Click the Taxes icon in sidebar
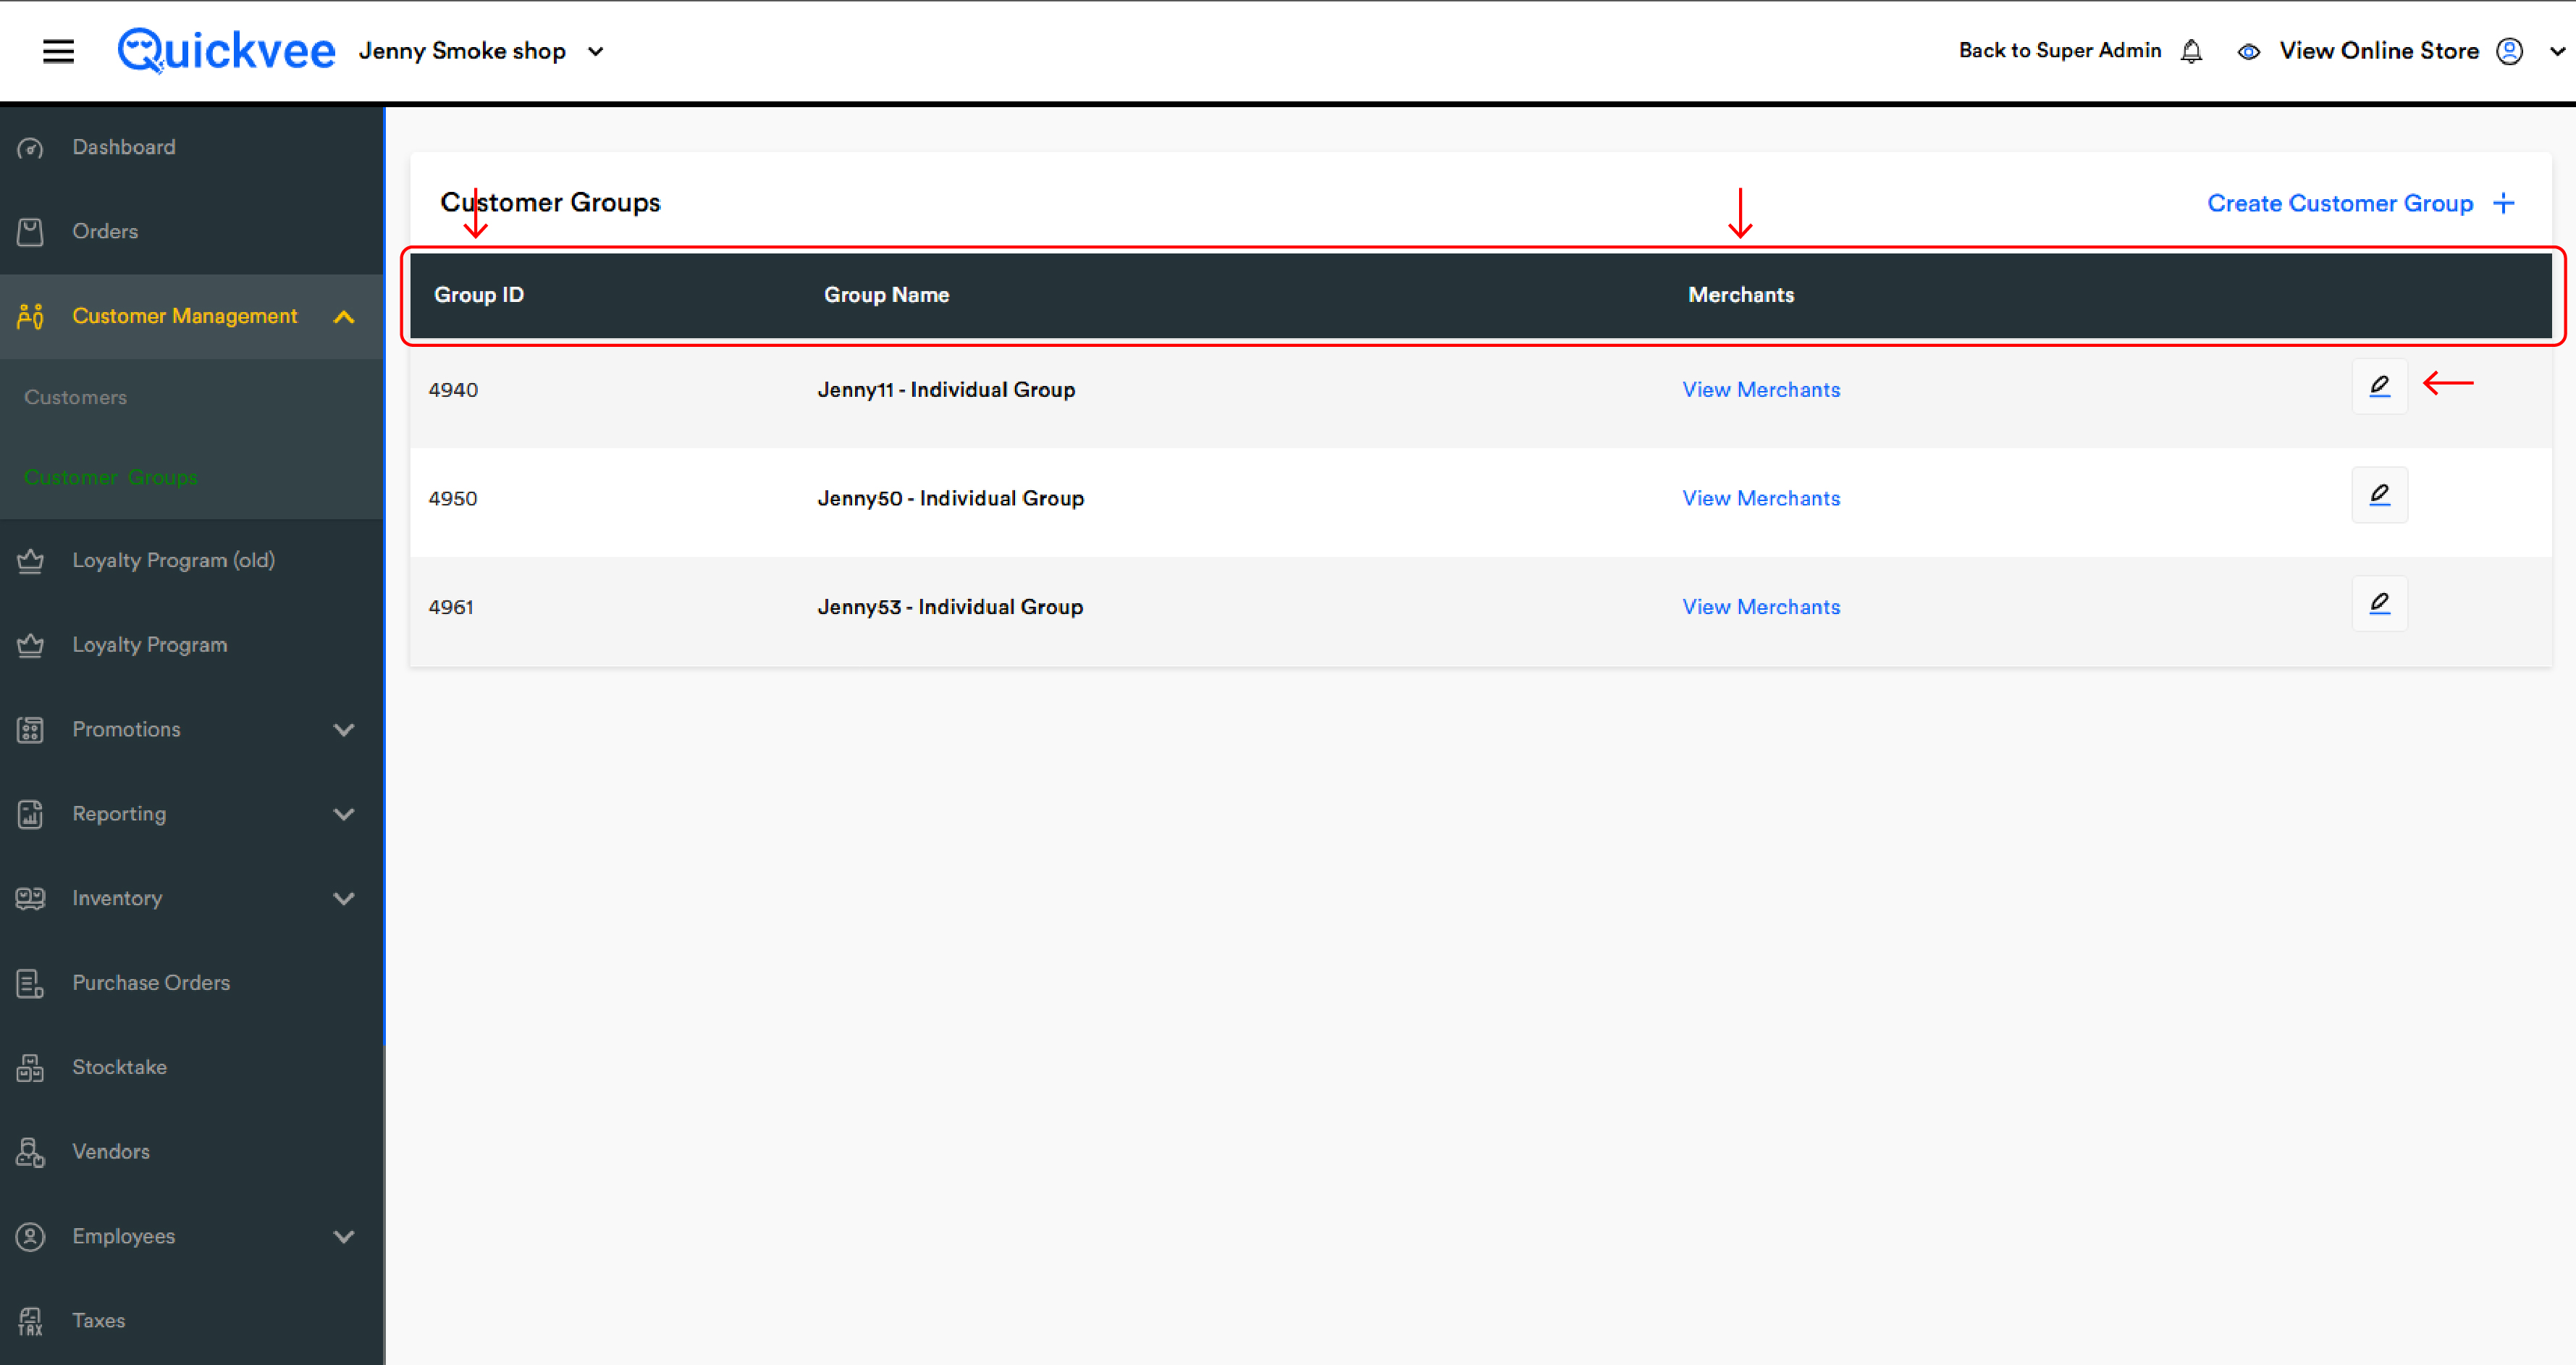The width and height of the screenshot is (2576, 1365). coord(30,1321)
